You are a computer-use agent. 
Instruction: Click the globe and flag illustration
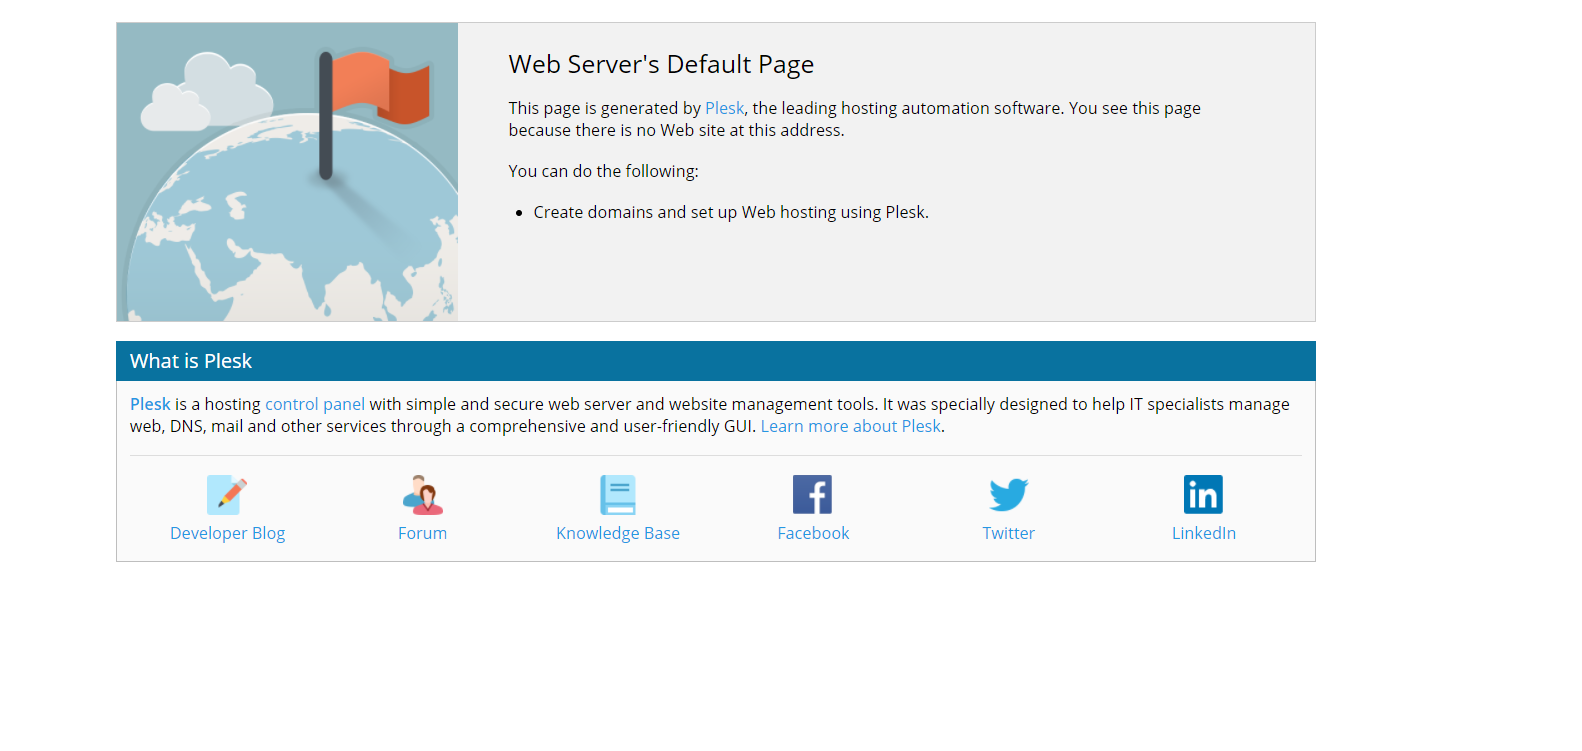point(287,172)
